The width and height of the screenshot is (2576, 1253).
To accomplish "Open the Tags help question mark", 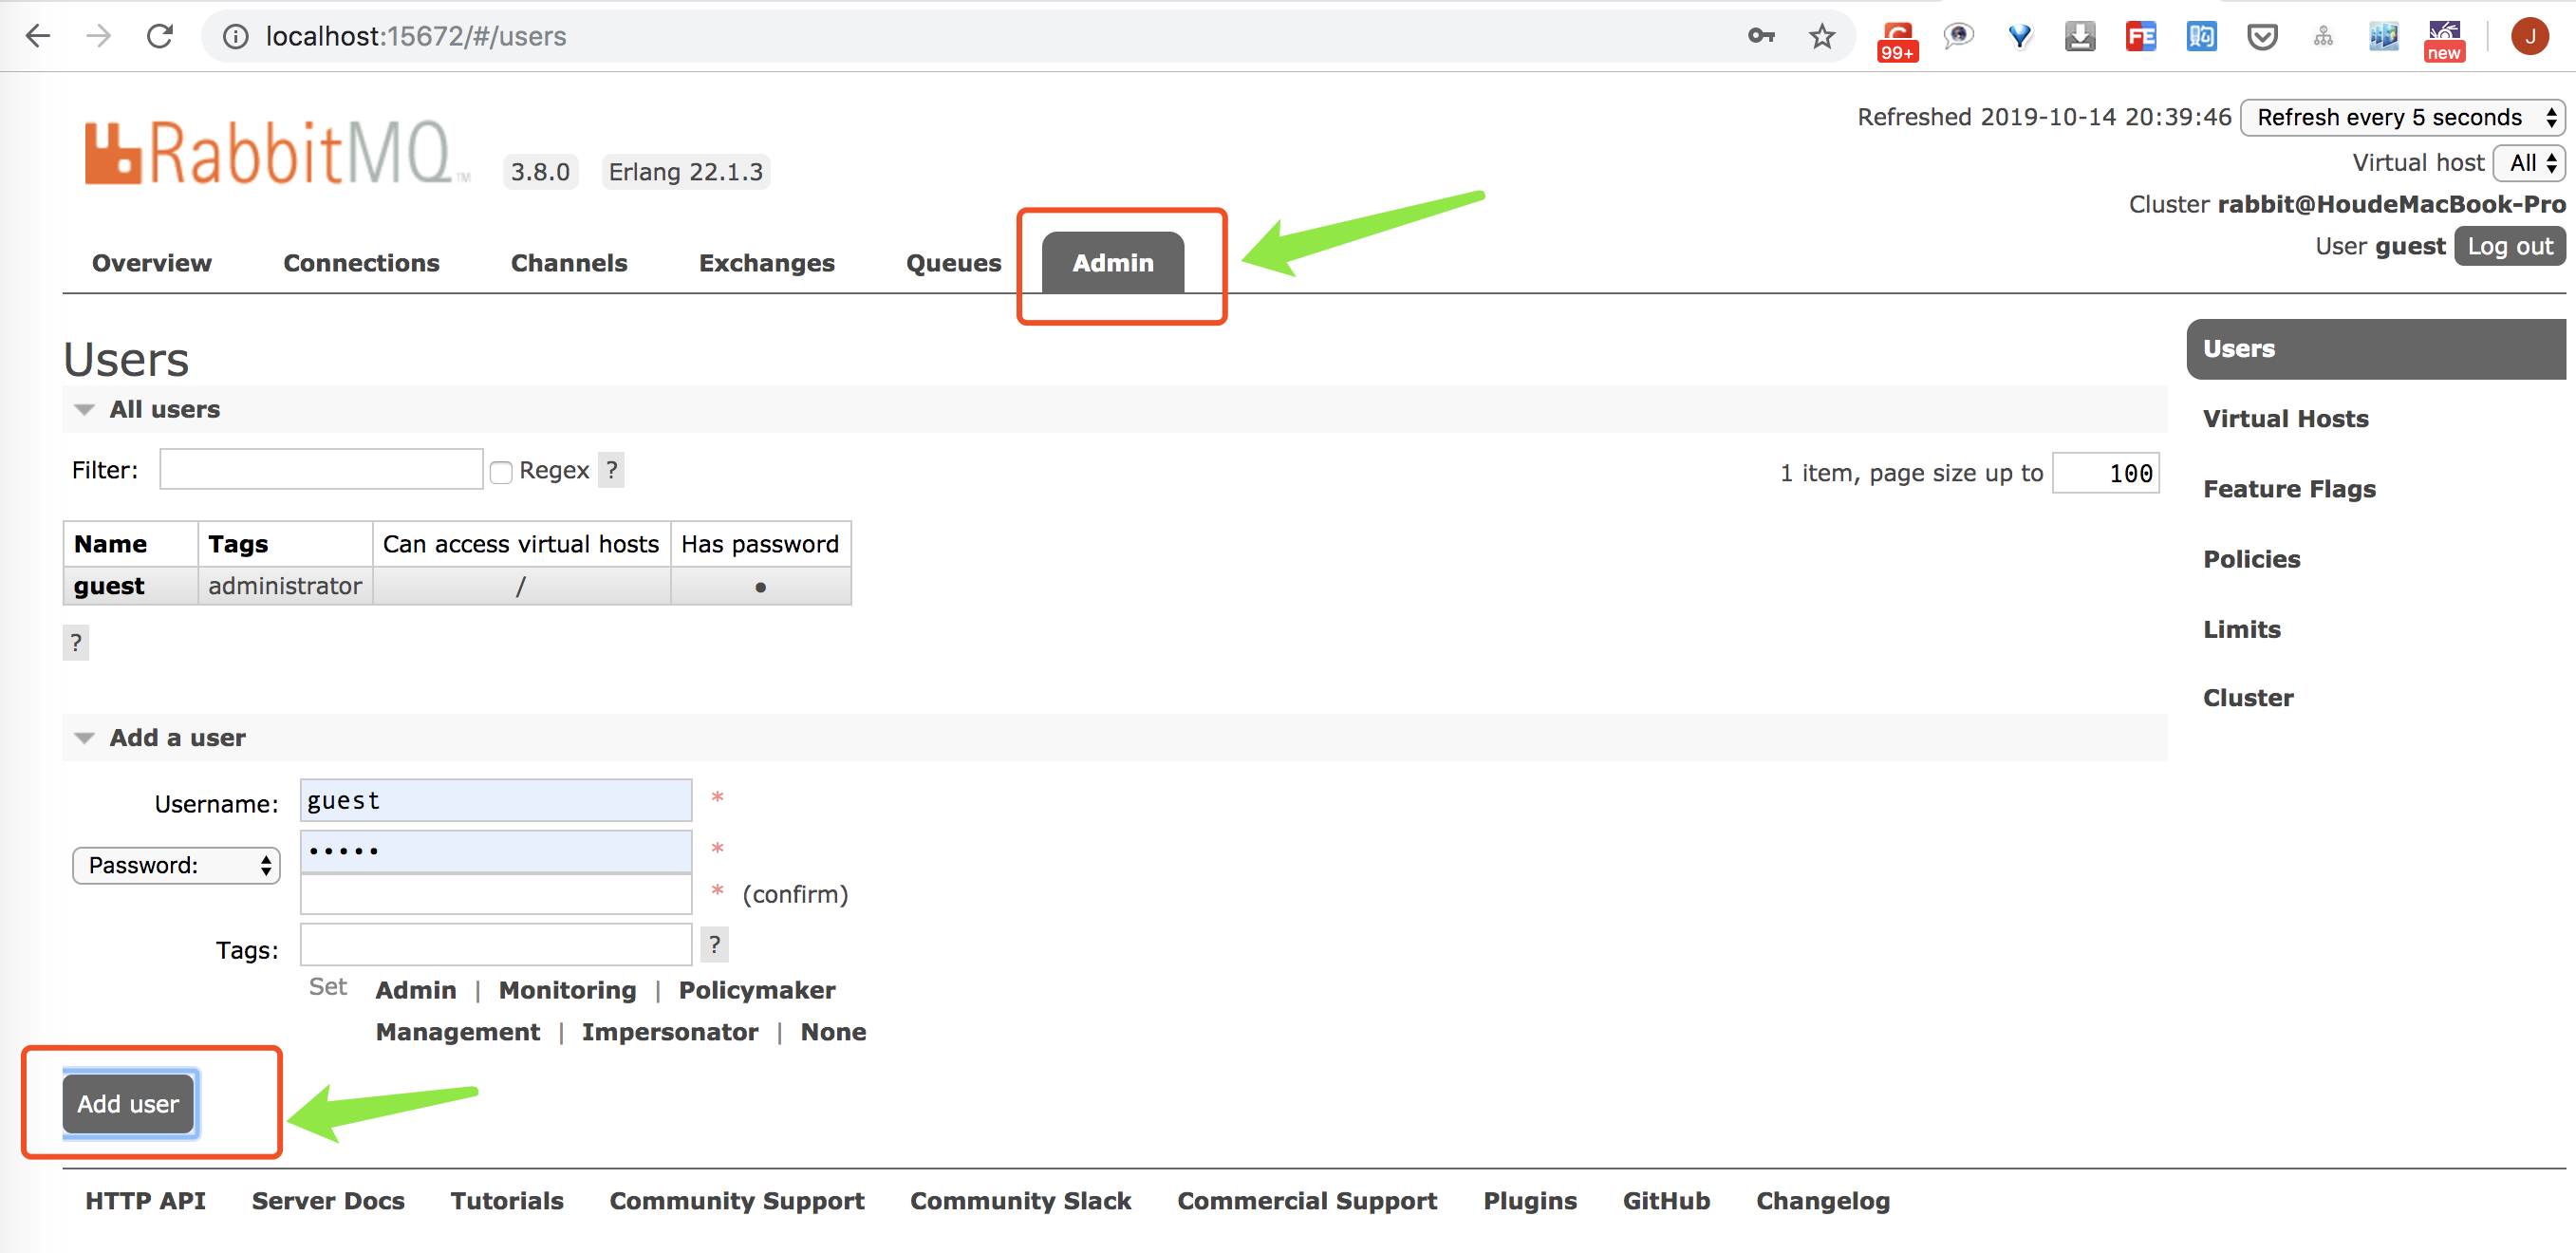I will 714,945.
